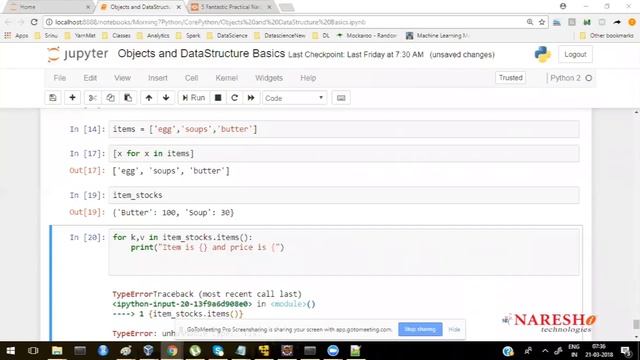The image size is (640, 360).
Task: Click the zoom magnifier icon in address bar
Action: pos(530,22)
